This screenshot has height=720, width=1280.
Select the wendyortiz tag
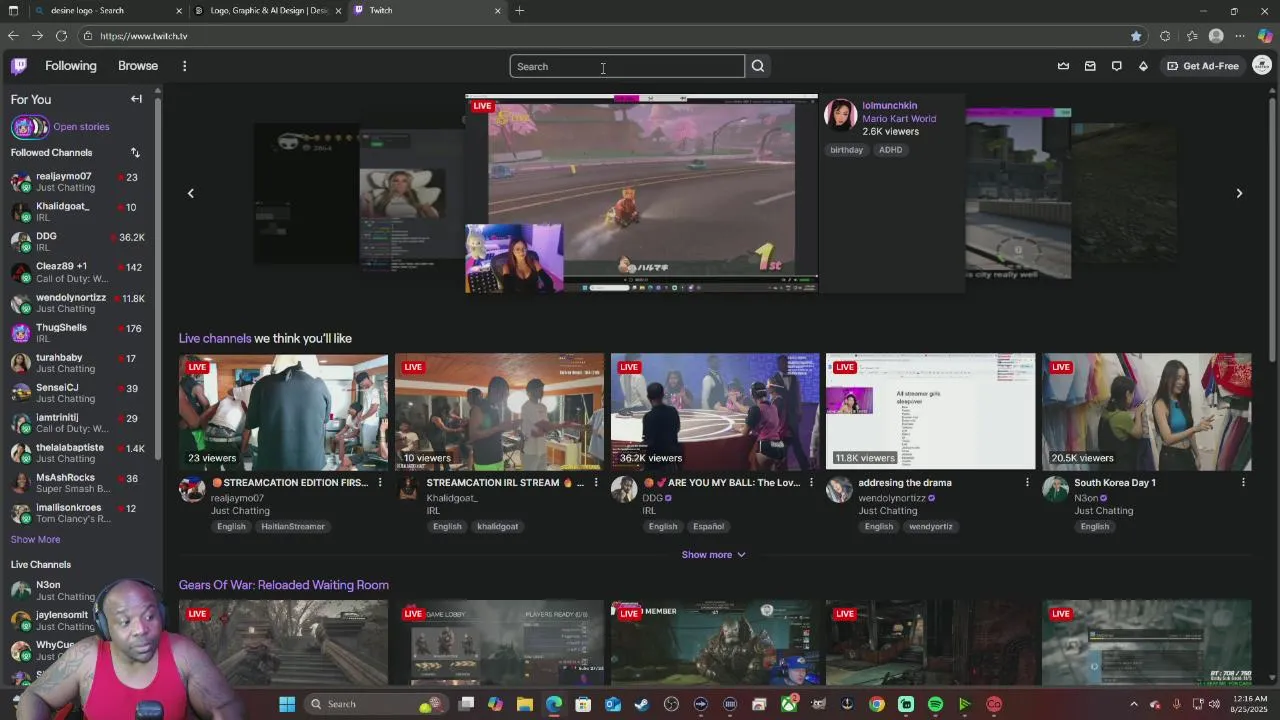[x=931, y=527]
